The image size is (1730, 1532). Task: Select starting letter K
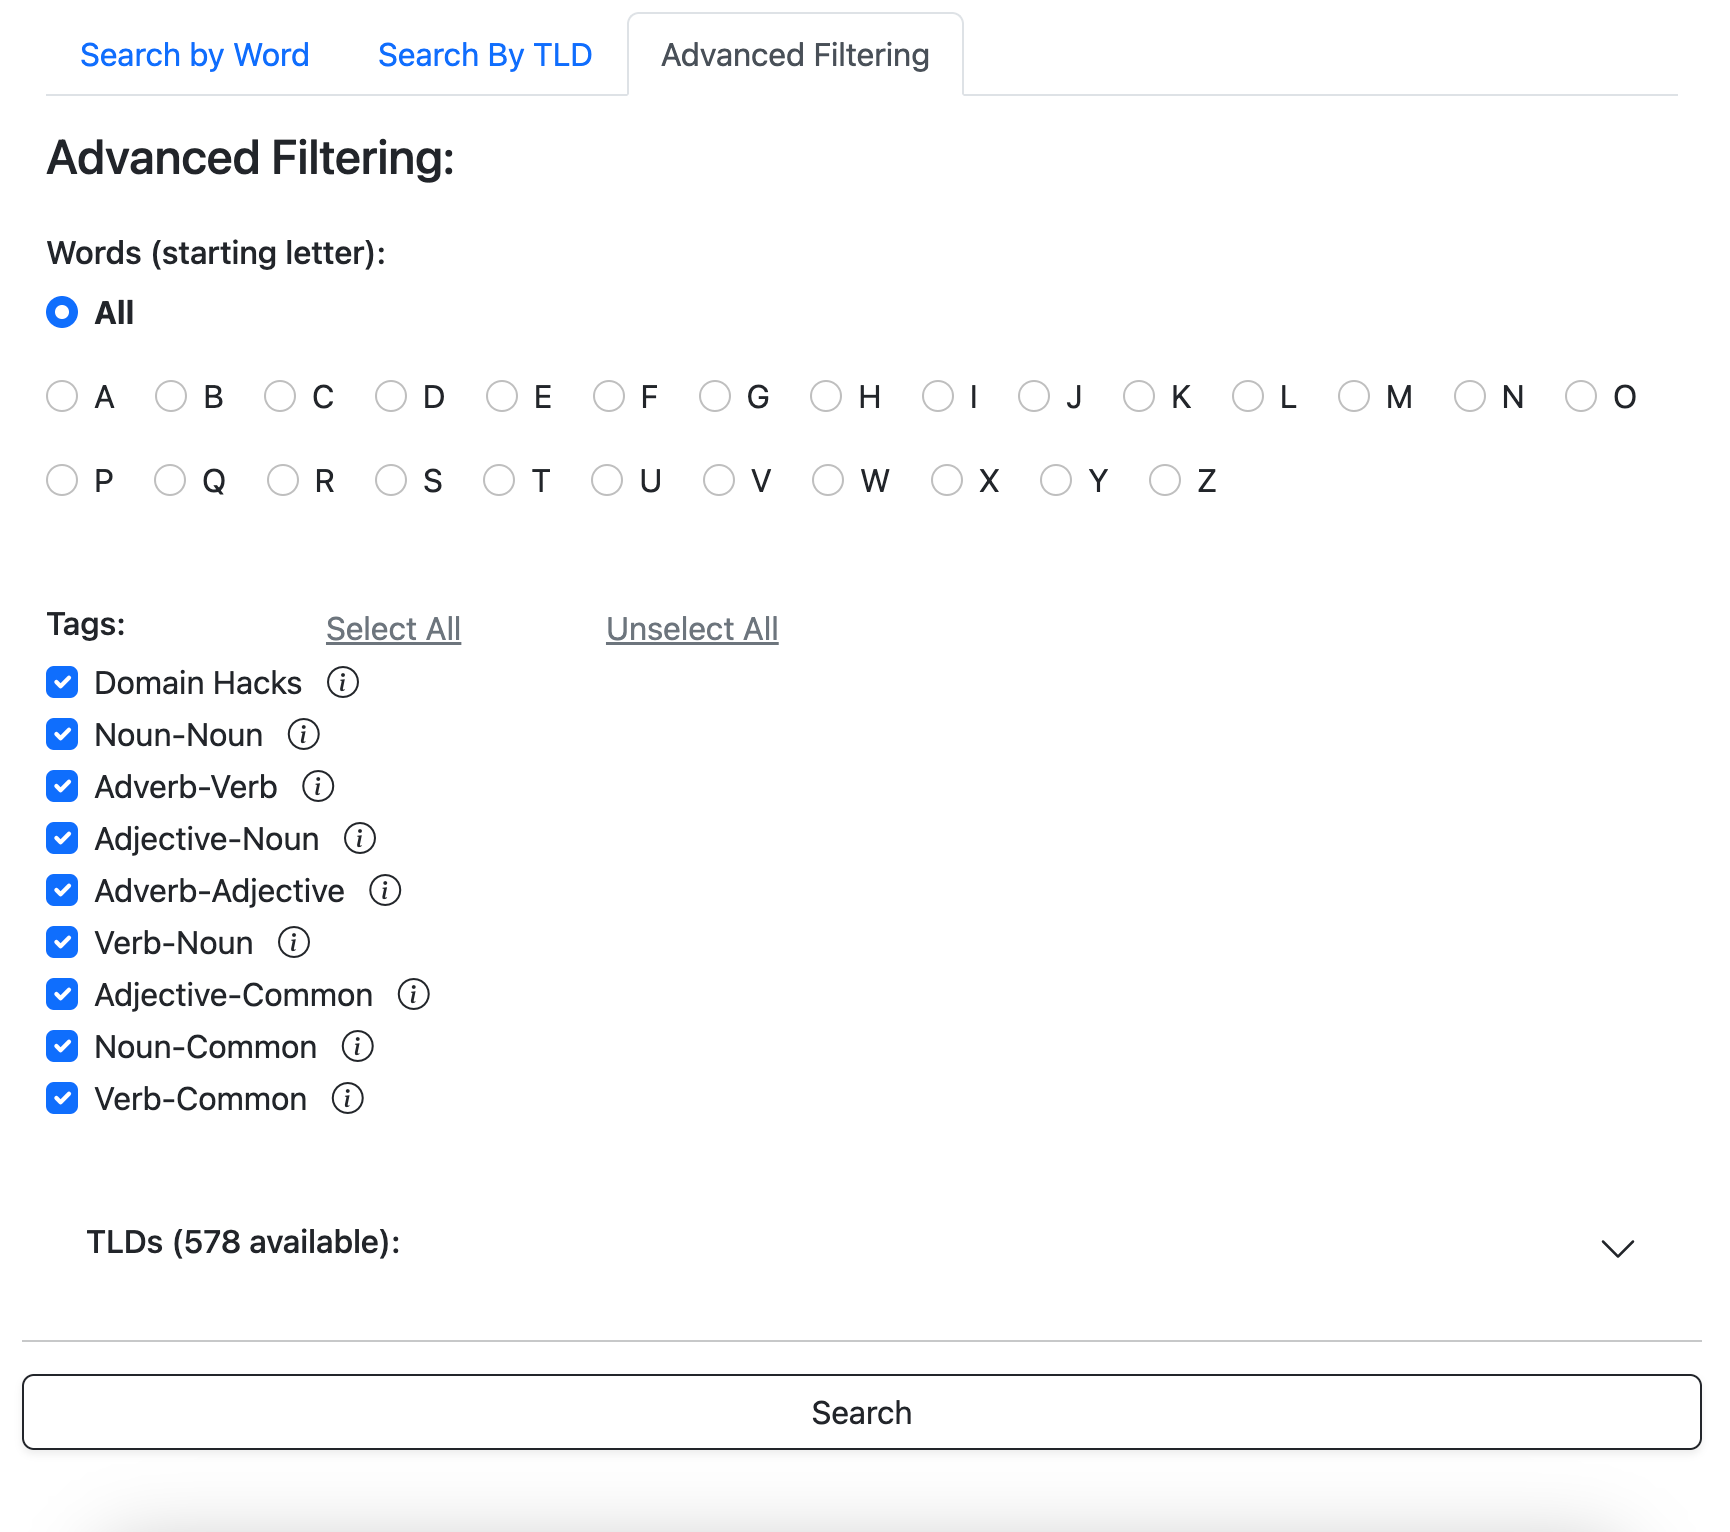tap(1139, 397)
